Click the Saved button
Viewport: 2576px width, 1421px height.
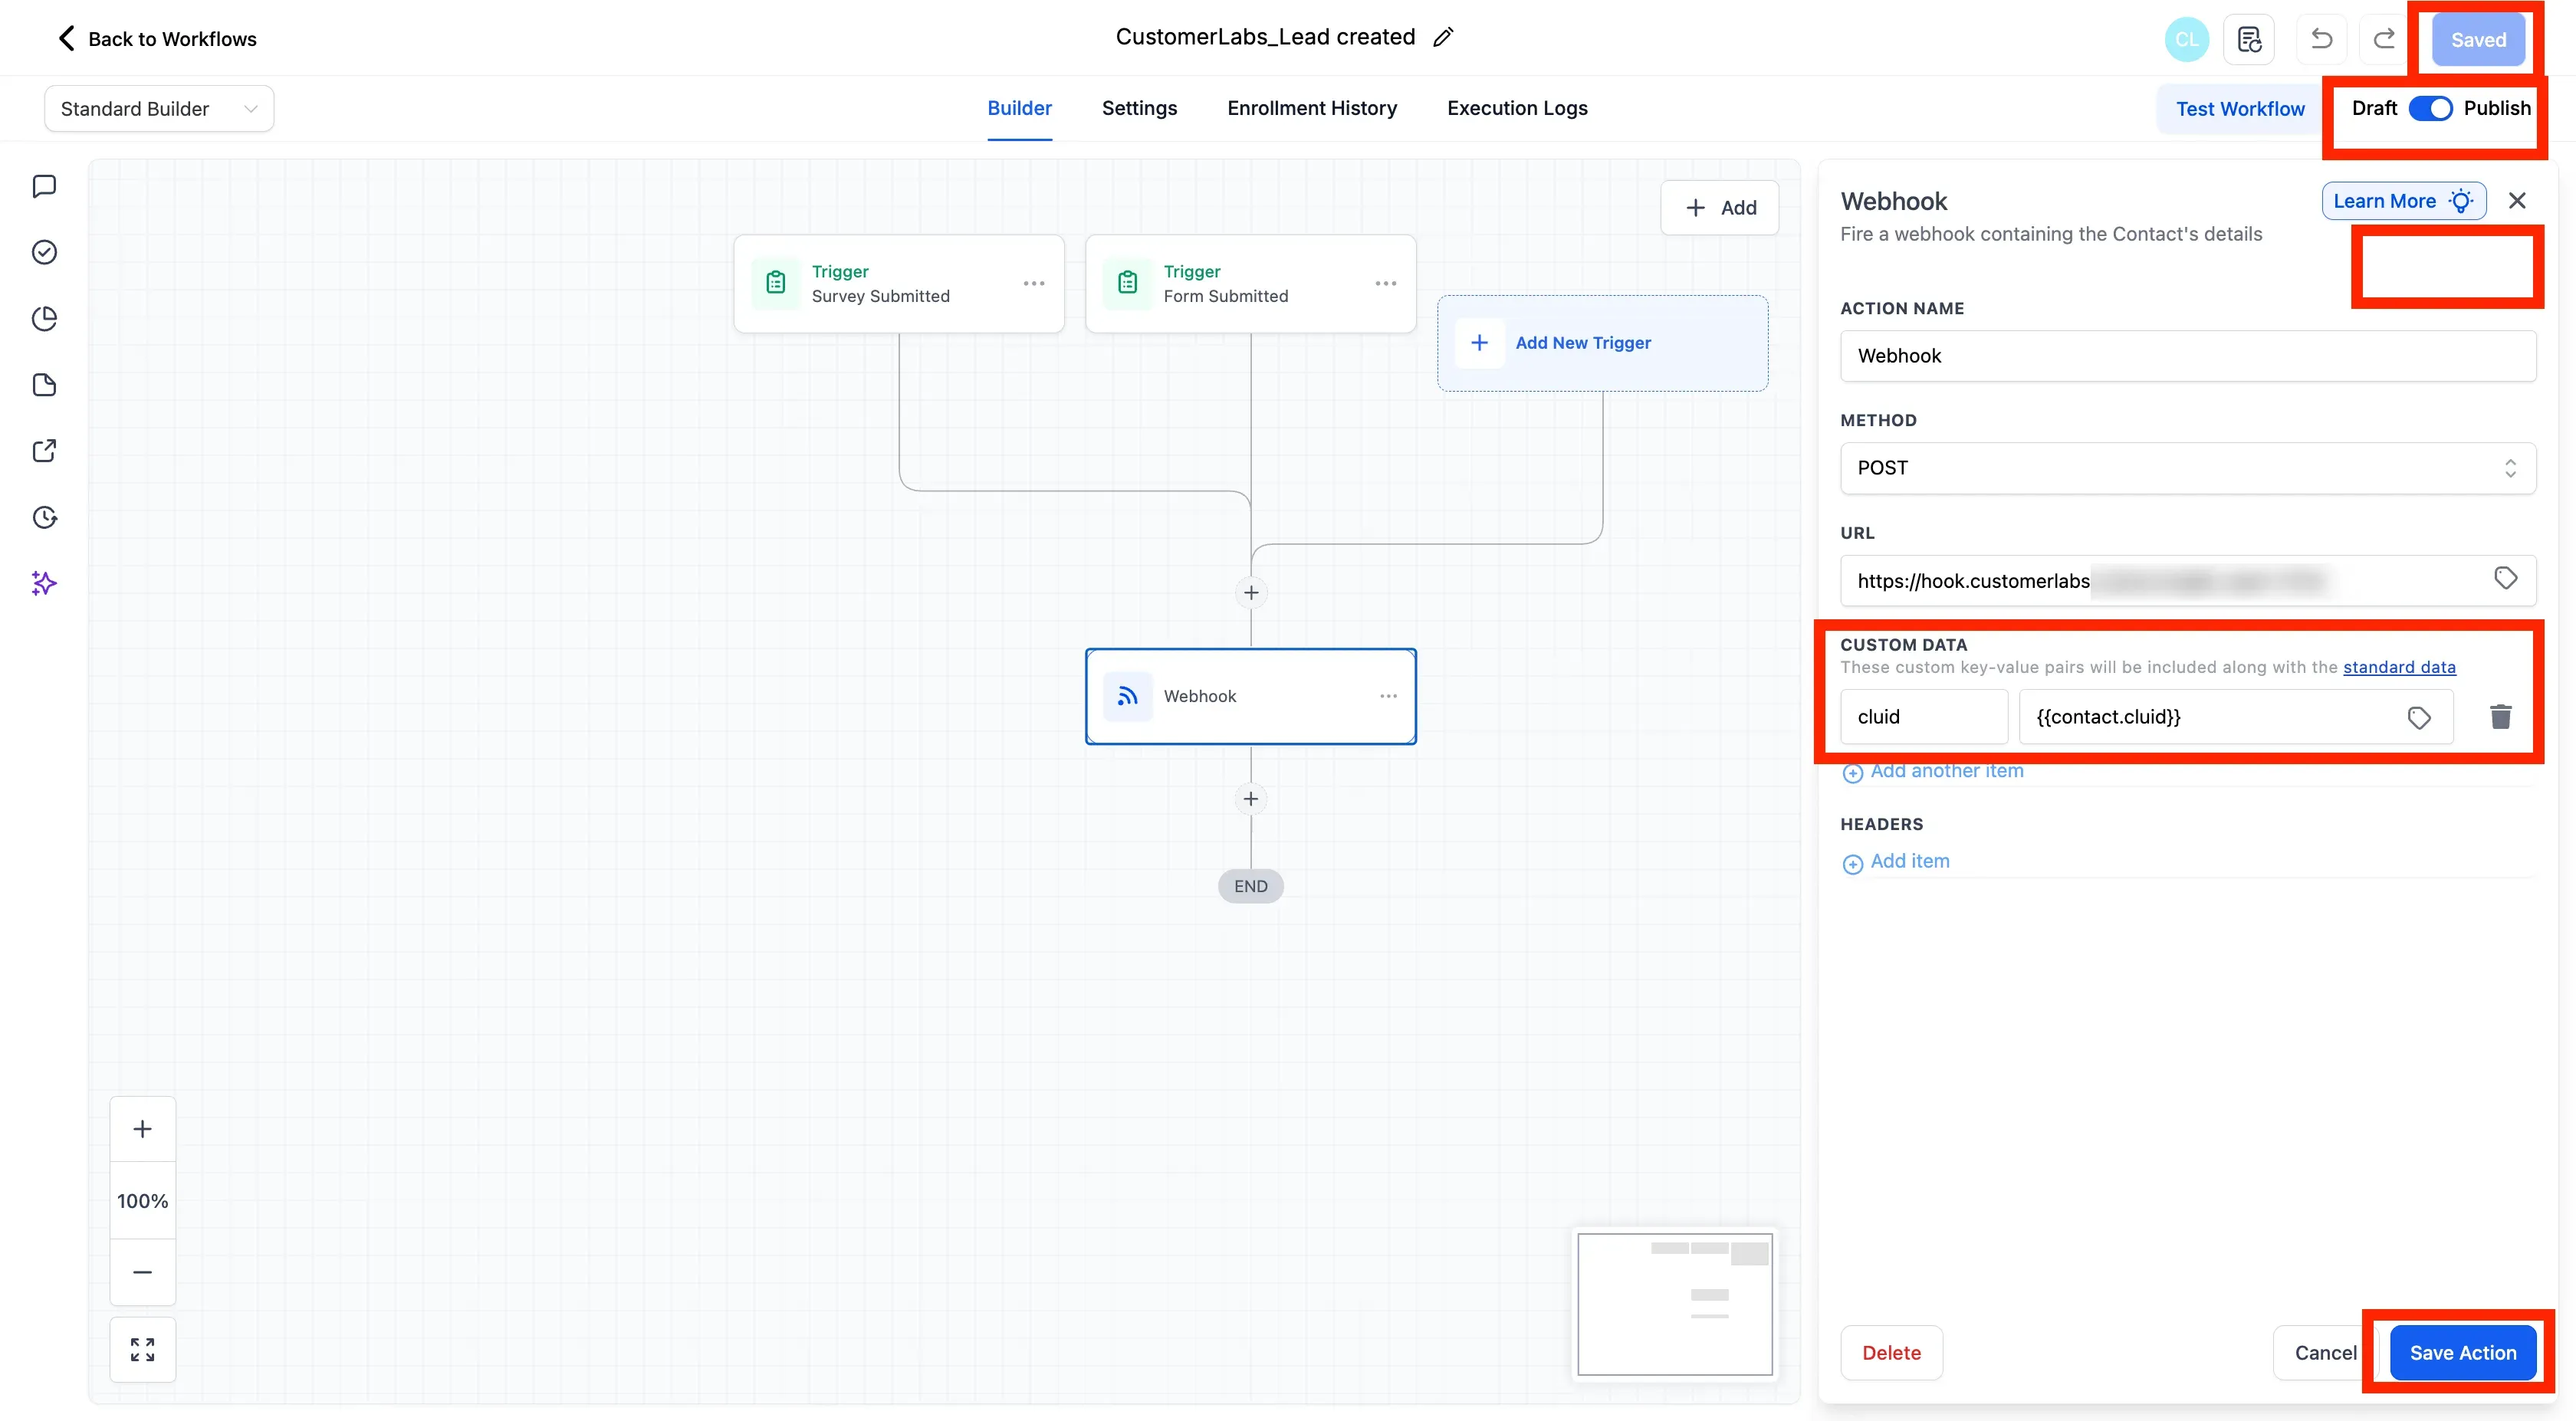2478,40
